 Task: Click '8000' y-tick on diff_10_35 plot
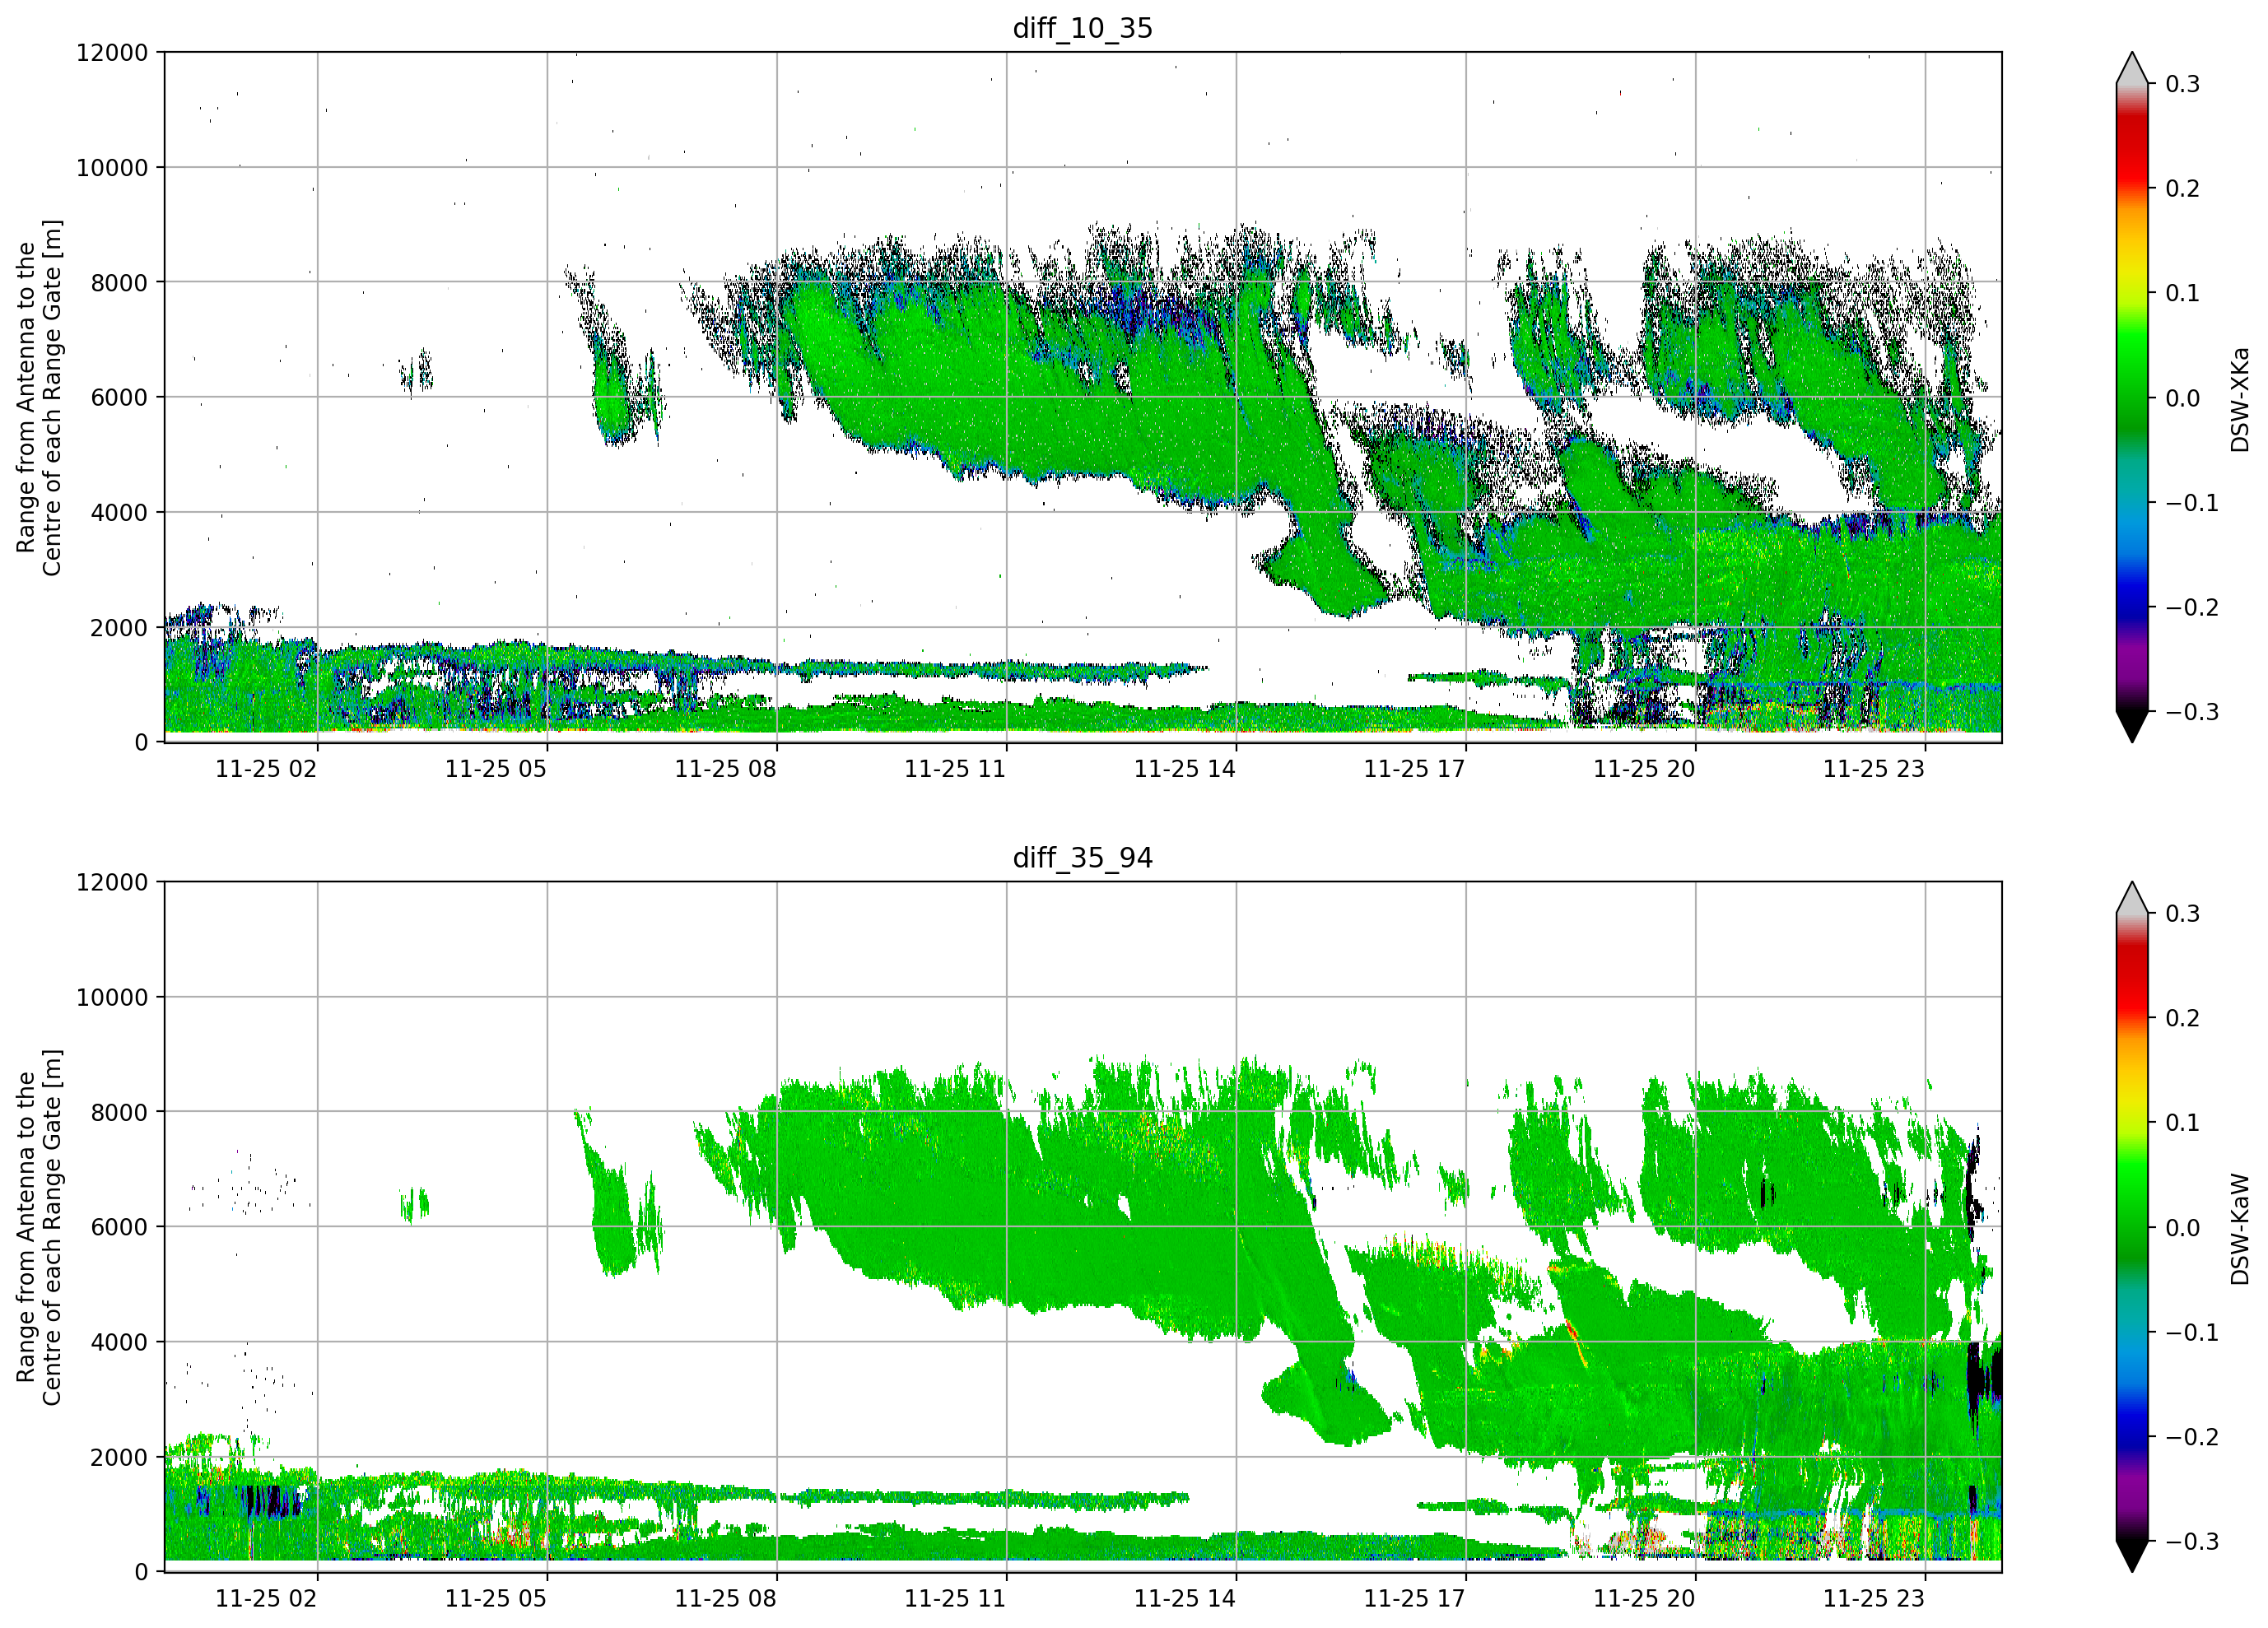119,283
